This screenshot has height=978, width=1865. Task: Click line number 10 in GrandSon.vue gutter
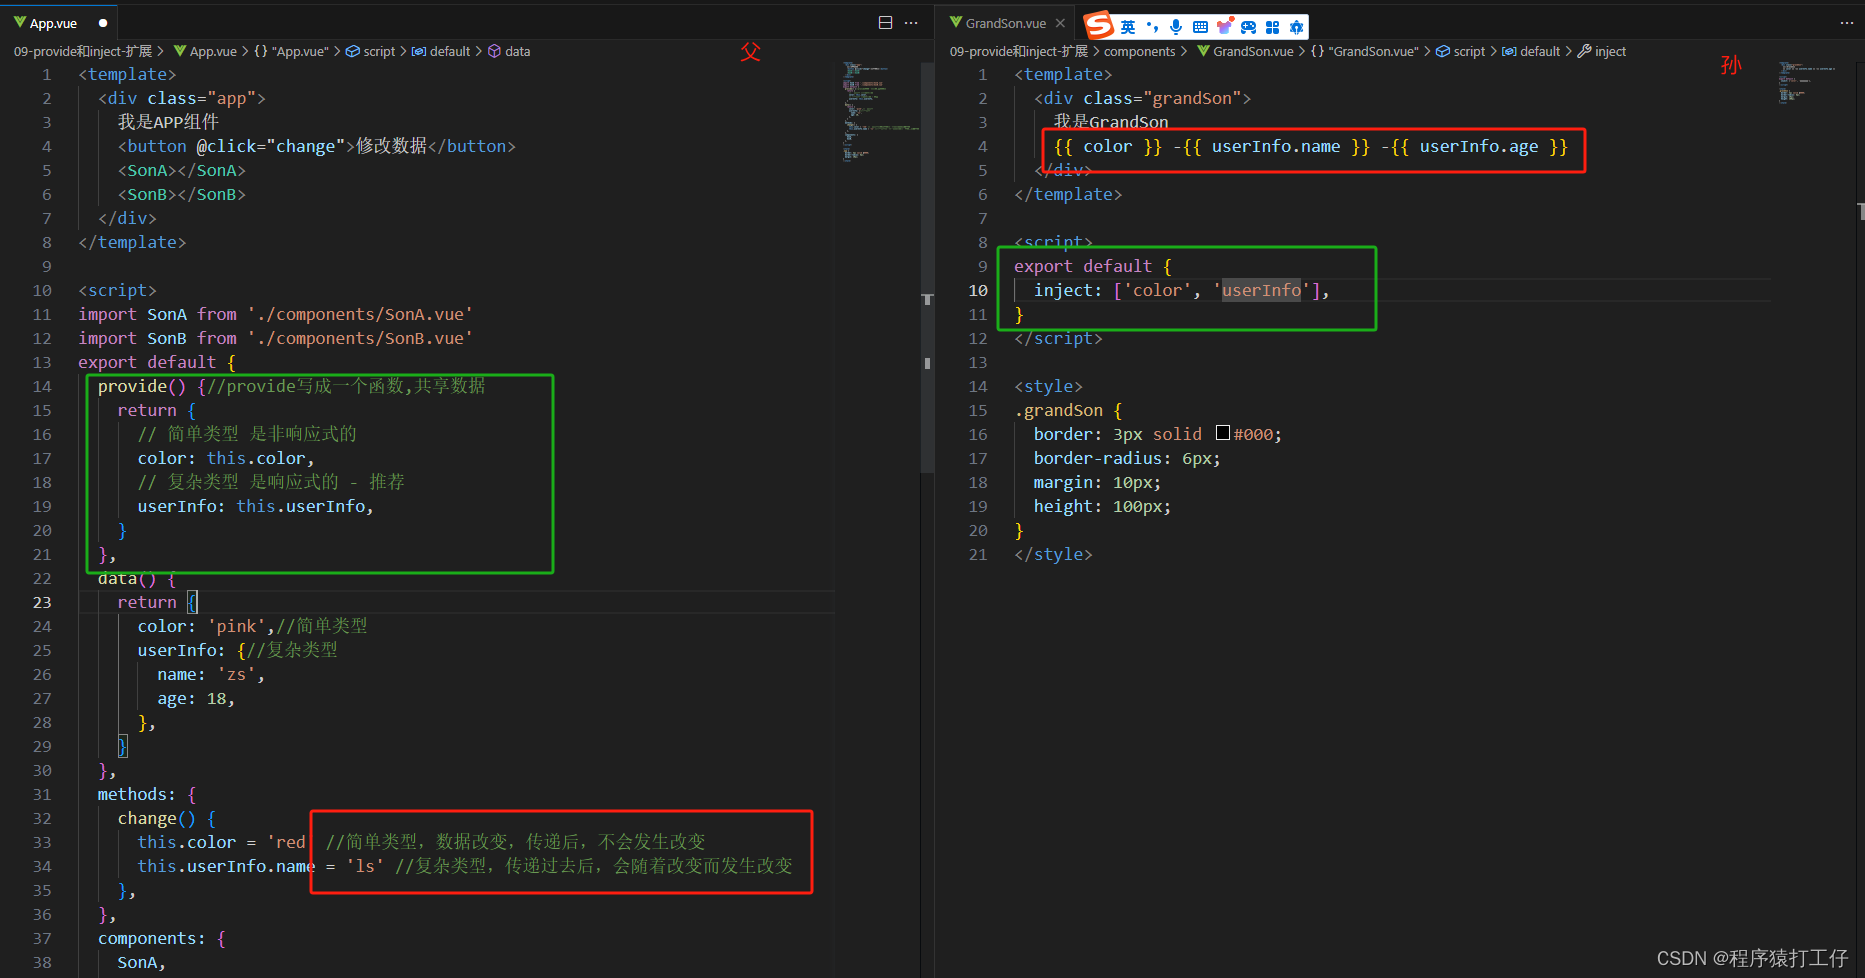pos(978,290)
